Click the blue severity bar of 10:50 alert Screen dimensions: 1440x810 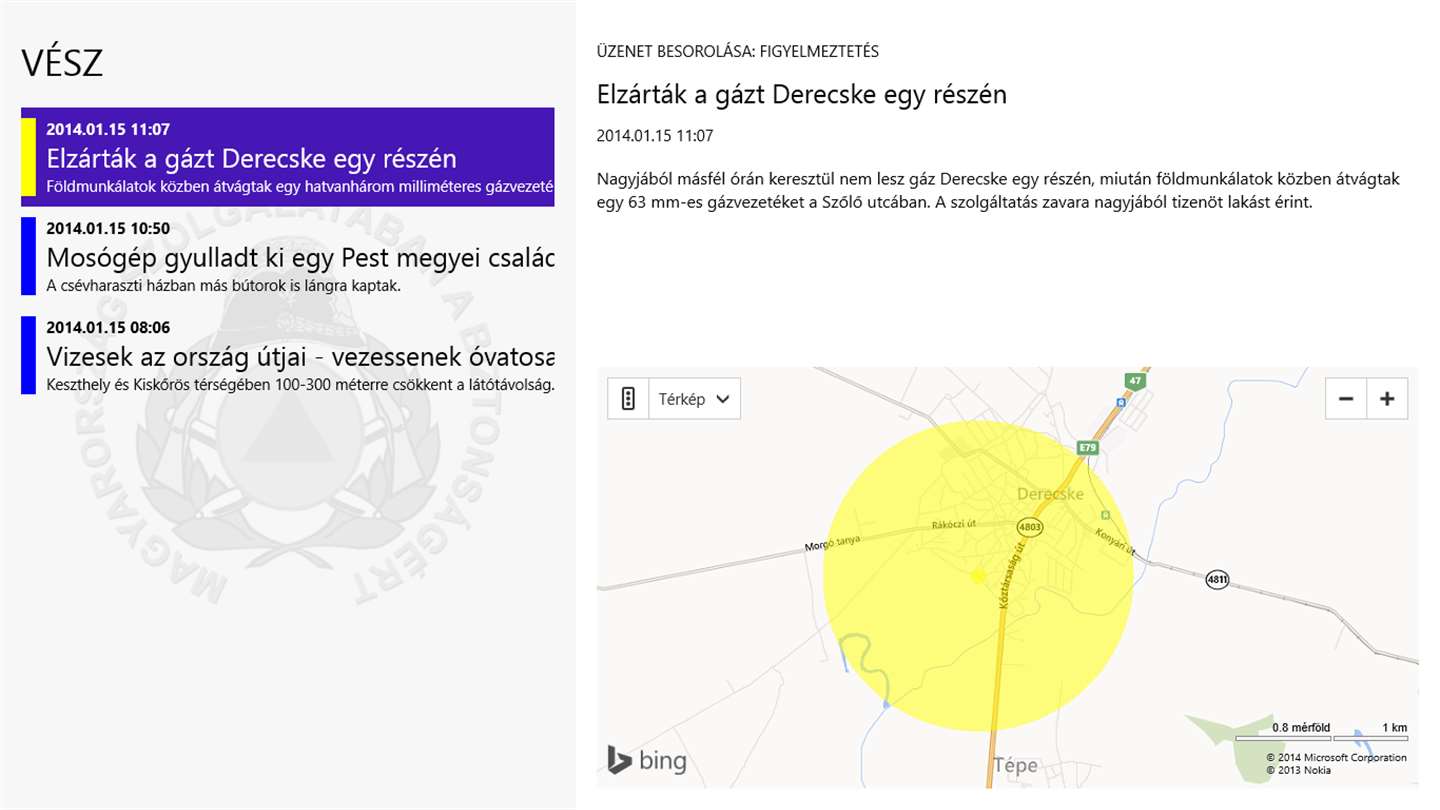click(x=28, y=256)
